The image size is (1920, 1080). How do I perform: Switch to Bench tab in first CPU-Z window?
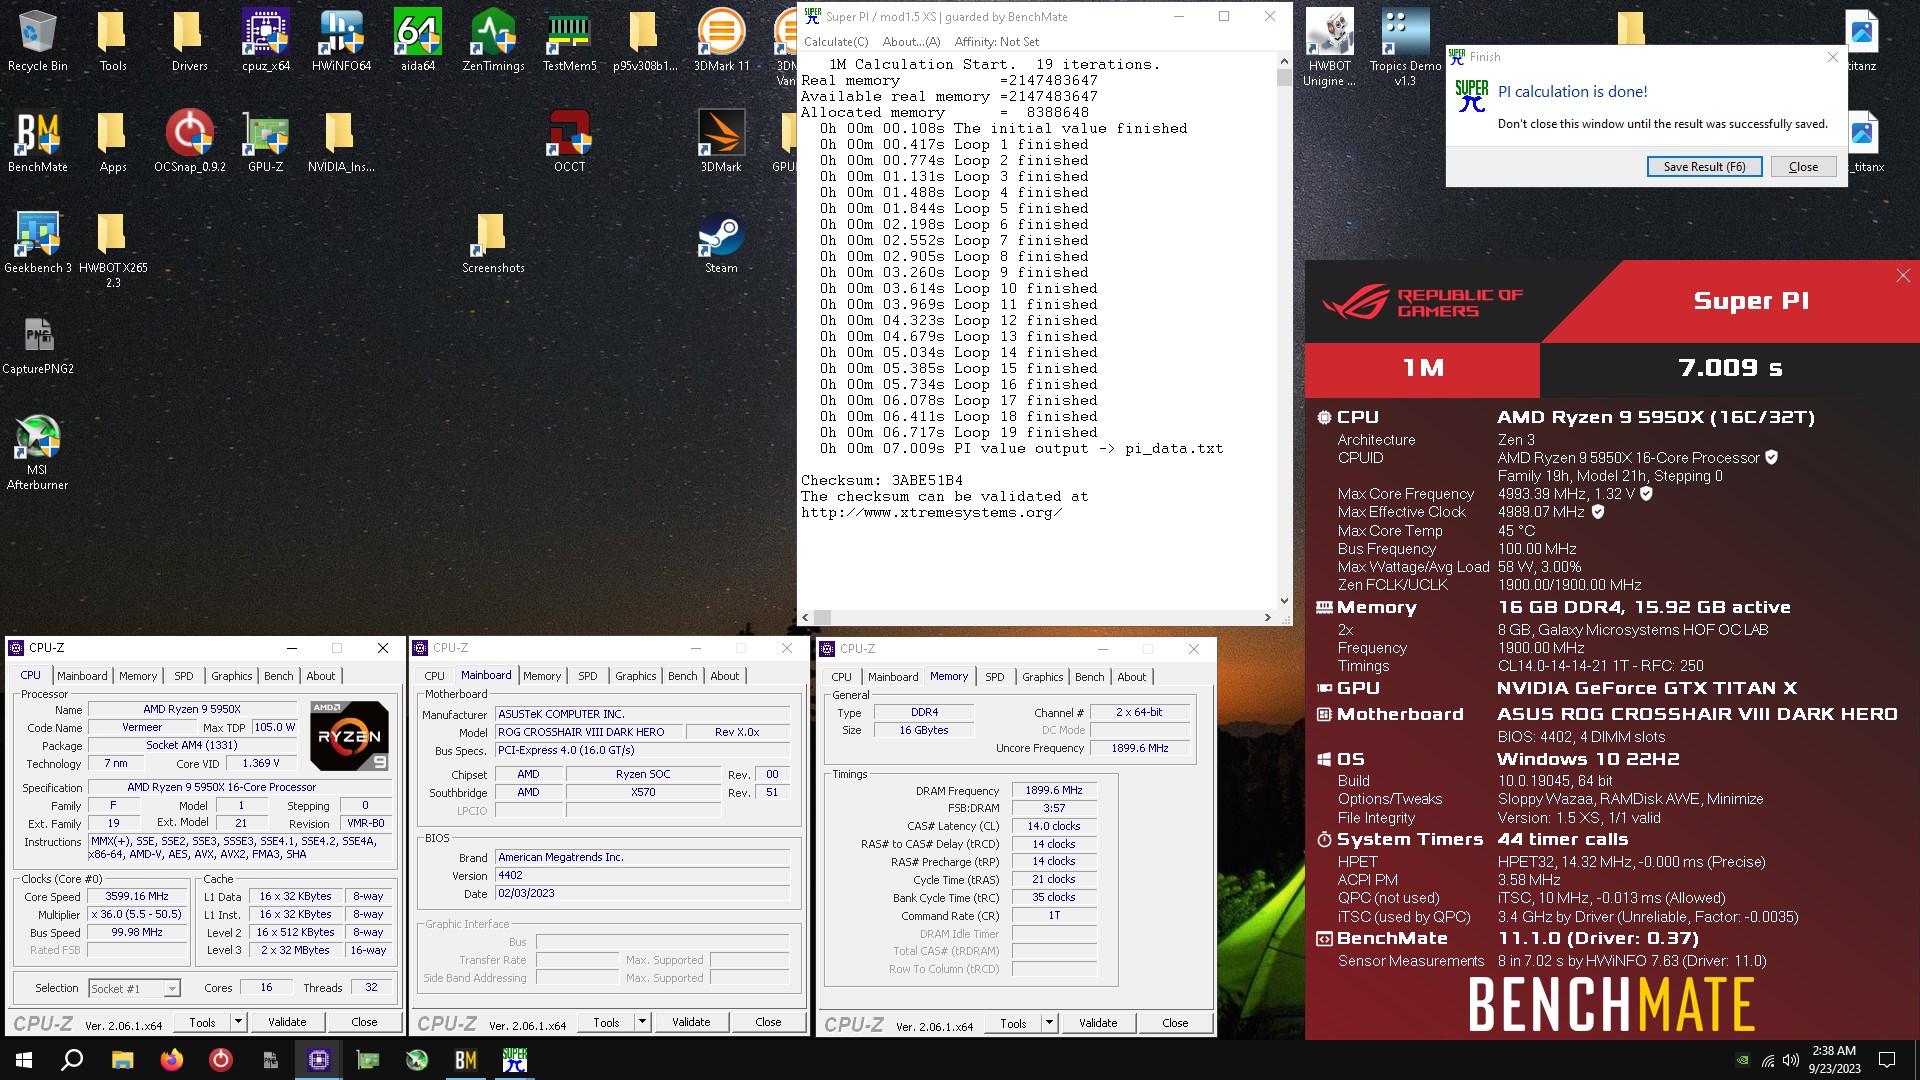click(279, 676)
